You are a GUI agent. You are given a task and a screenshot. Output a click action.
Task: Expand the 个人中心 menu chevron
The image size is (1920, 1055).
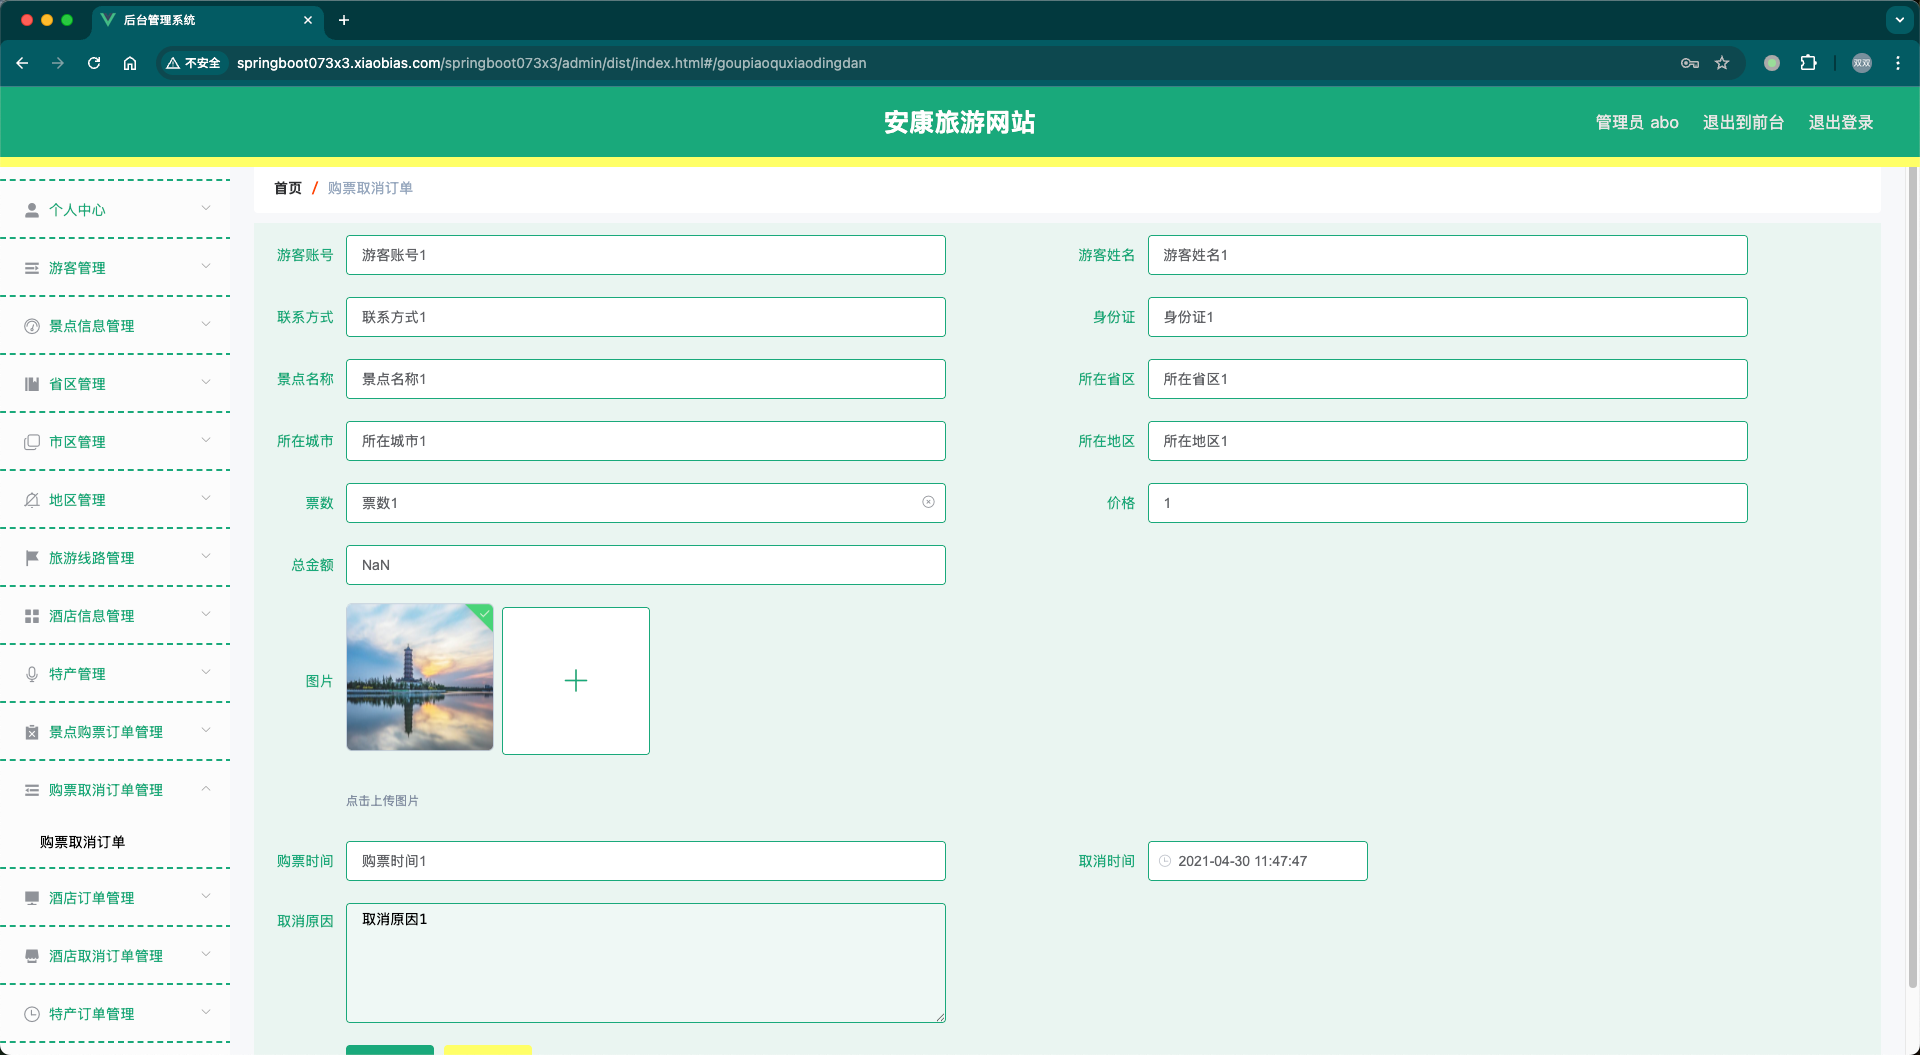click(x=206, y=208)
